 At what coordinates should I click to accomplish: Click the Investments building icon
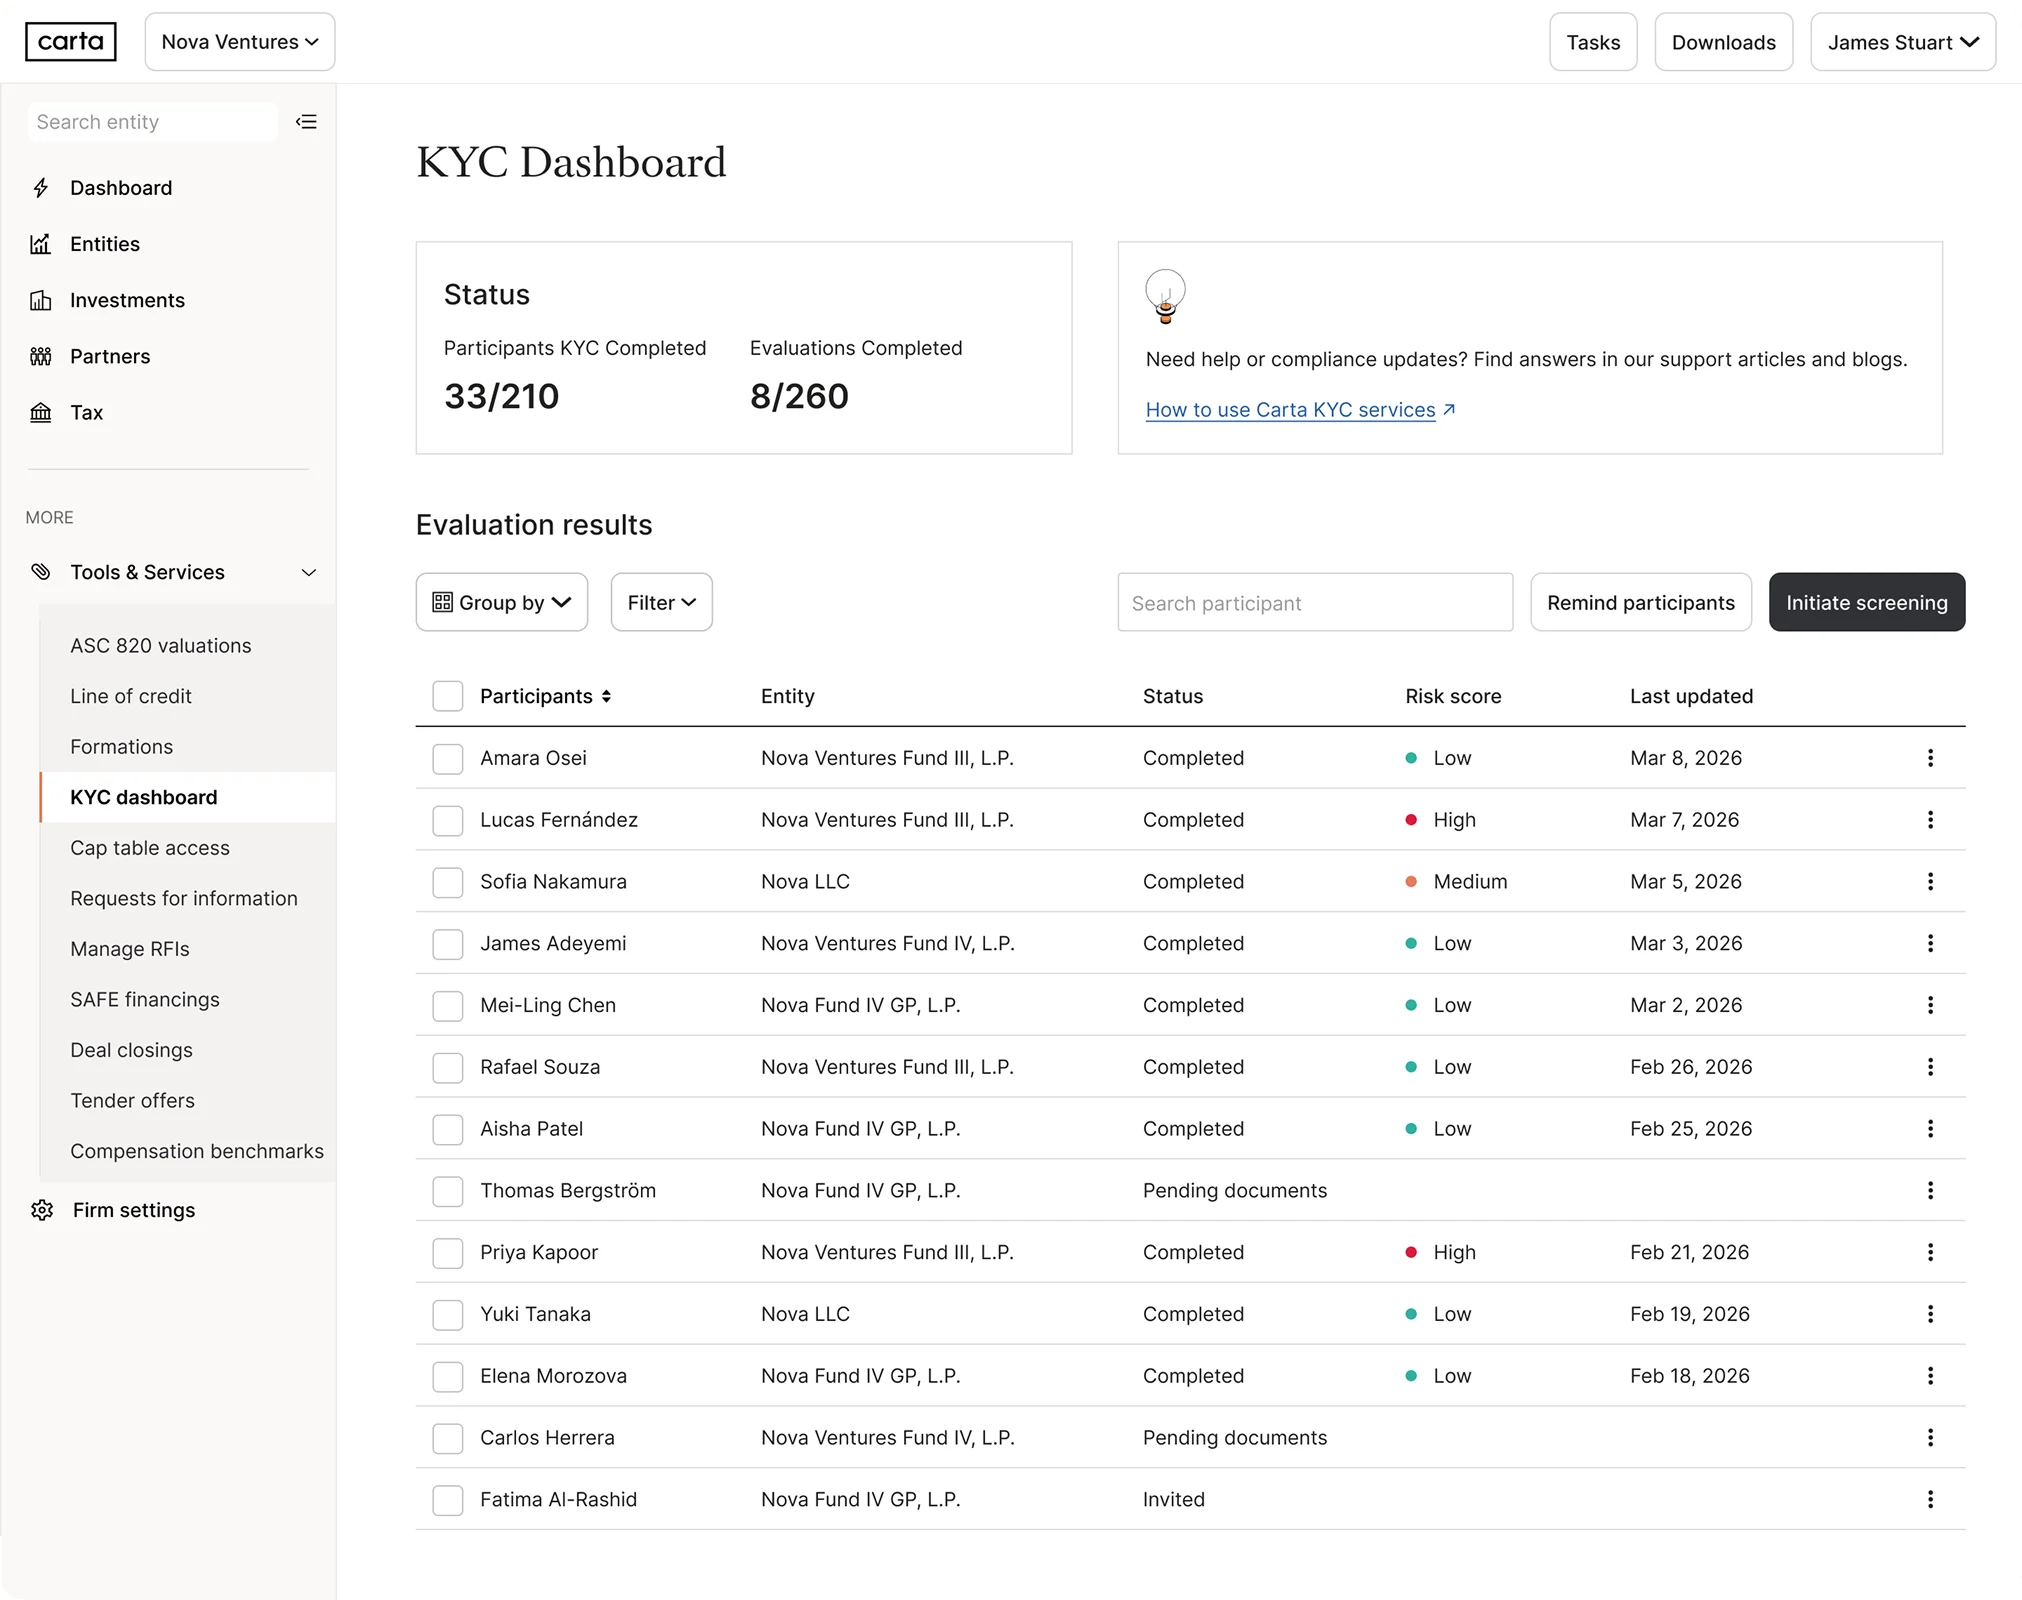41,300
